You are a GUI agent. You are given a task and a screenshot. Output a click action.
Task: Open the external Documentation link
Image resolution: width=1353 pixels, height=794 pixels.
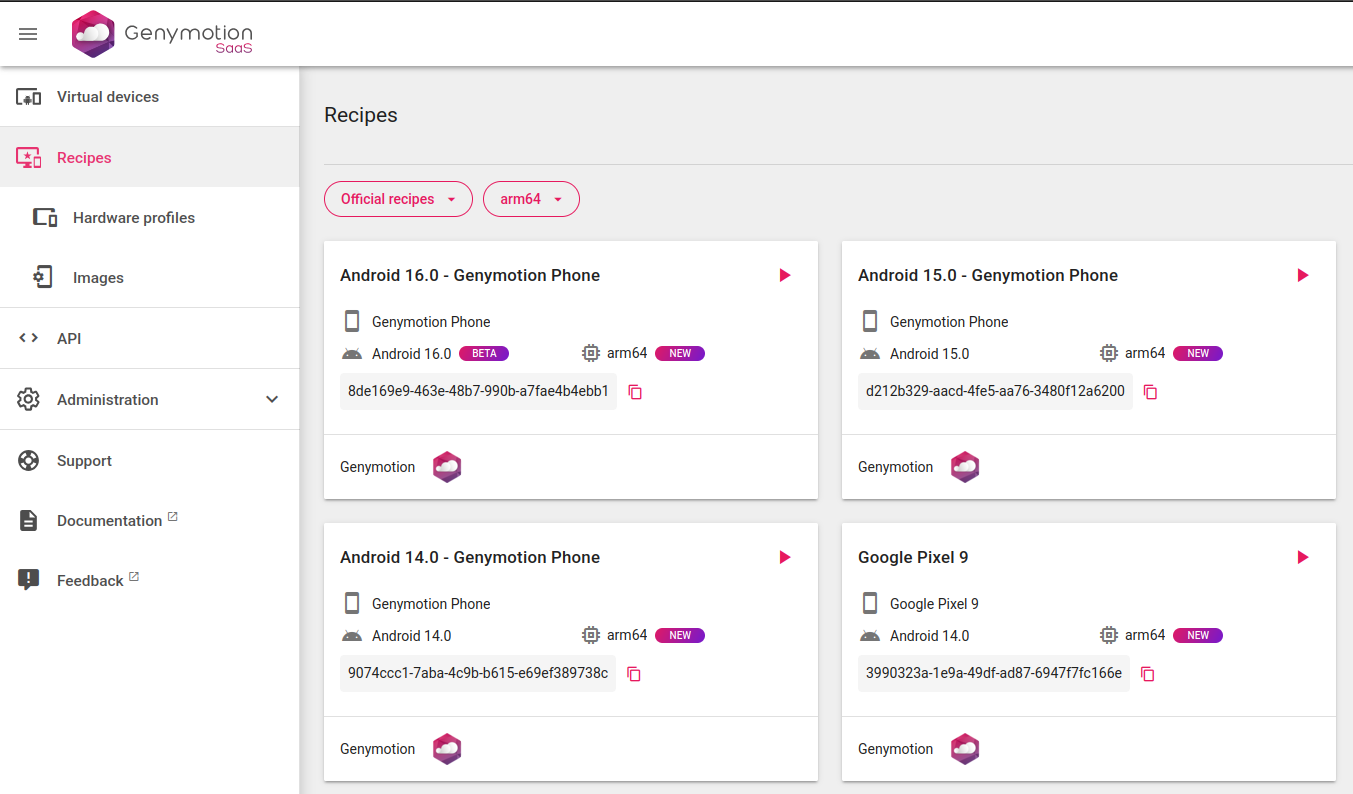(x=109, y=521)
